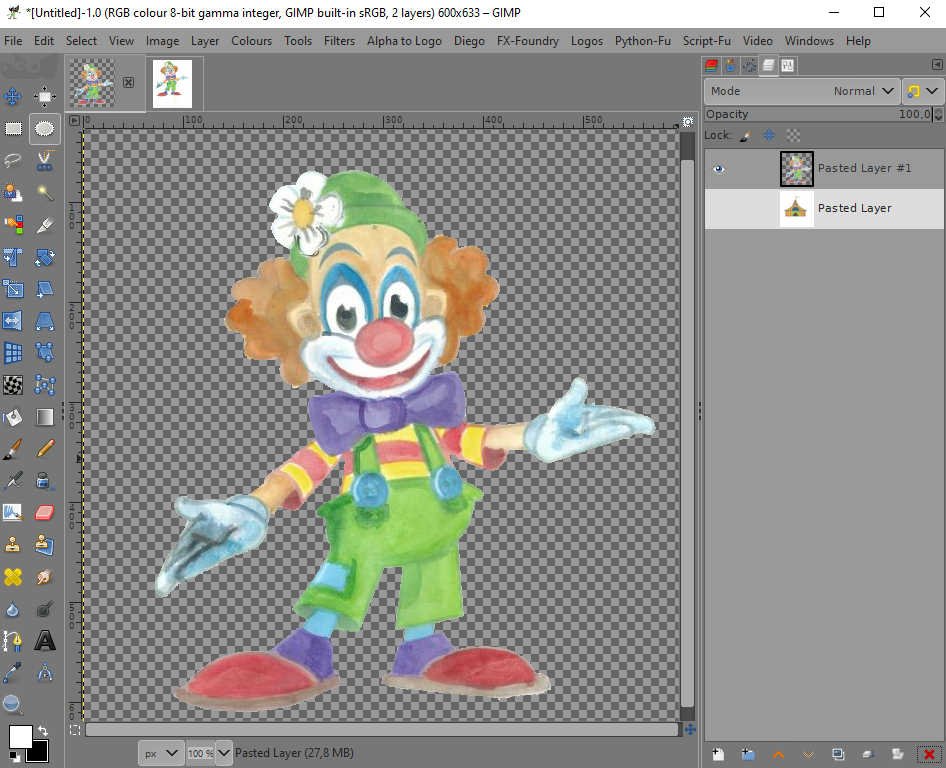Select the Eraser tool
The height and width of the screenshot is (768, 946).
[x=45, y=513]
